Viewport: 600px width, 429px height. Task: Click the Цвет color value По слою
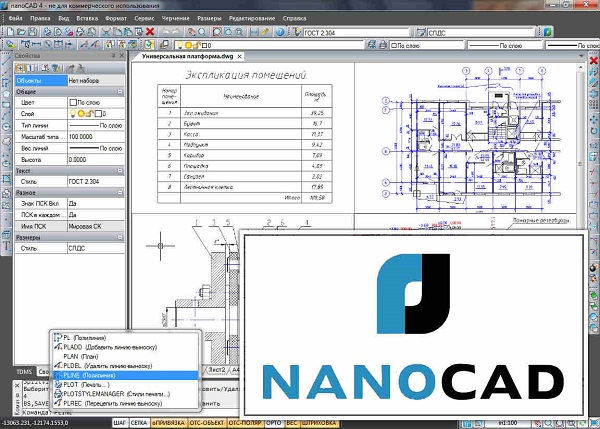pyautogui.click(x=96, y=103)
